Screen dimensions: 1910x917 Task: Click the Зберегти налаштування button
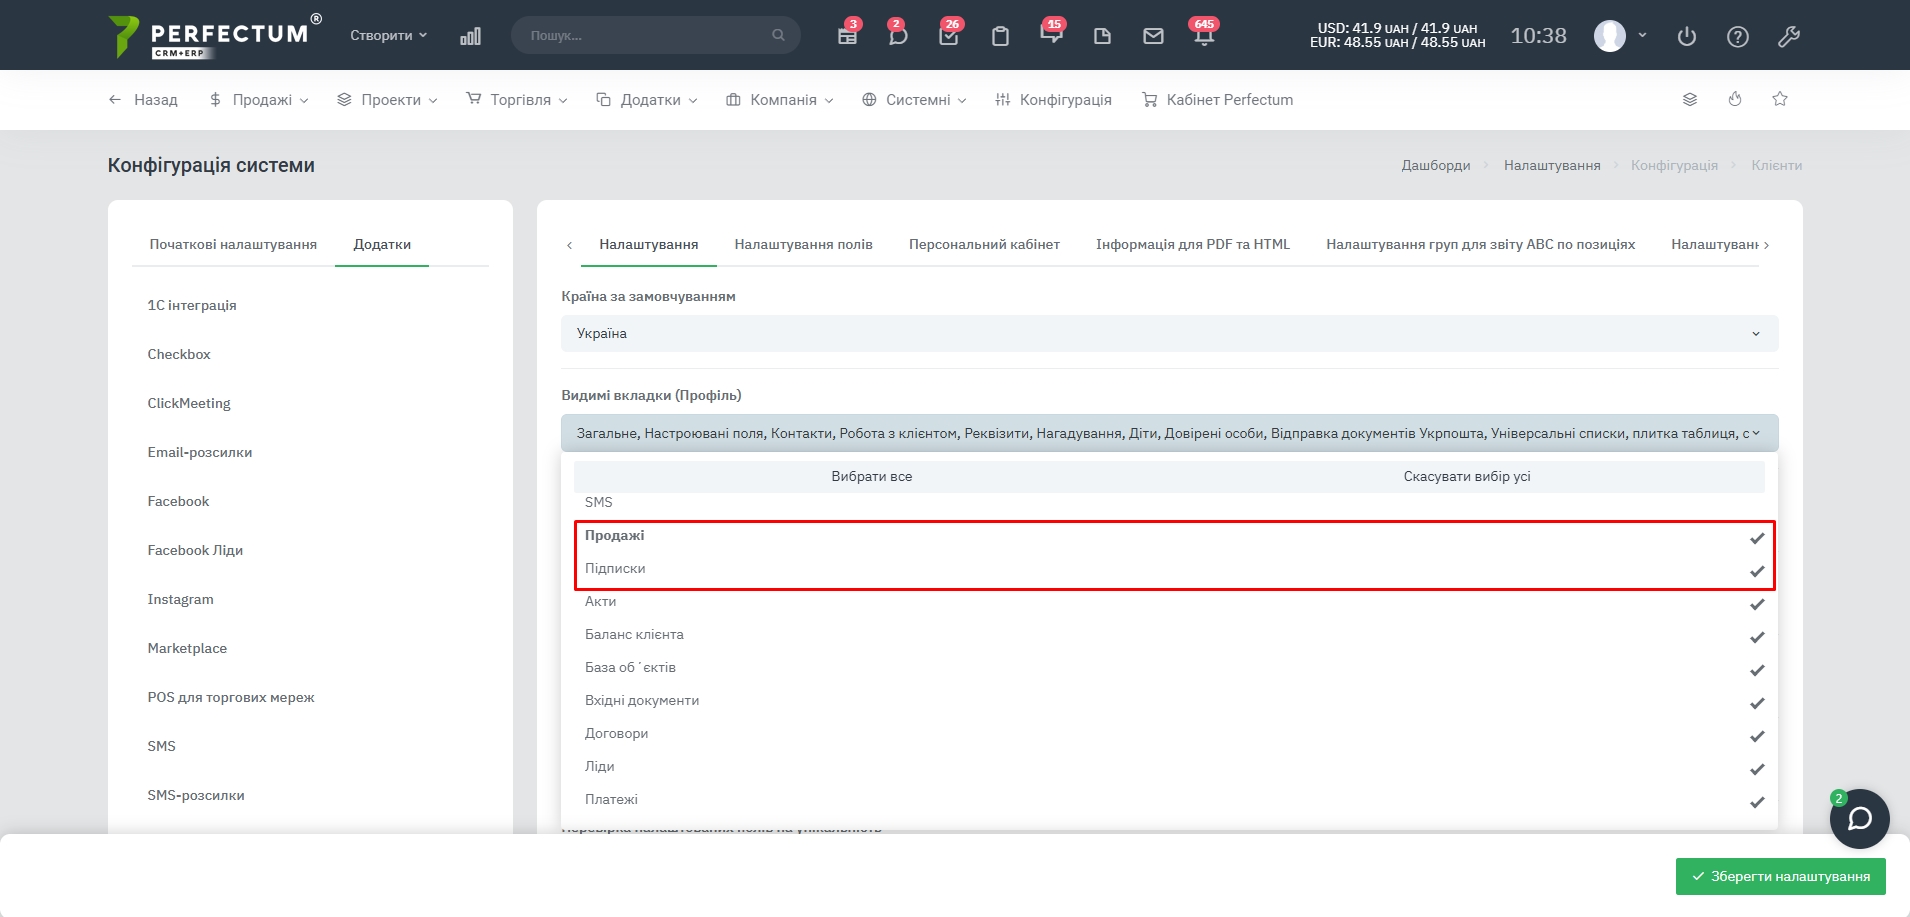click(1780, 876)
